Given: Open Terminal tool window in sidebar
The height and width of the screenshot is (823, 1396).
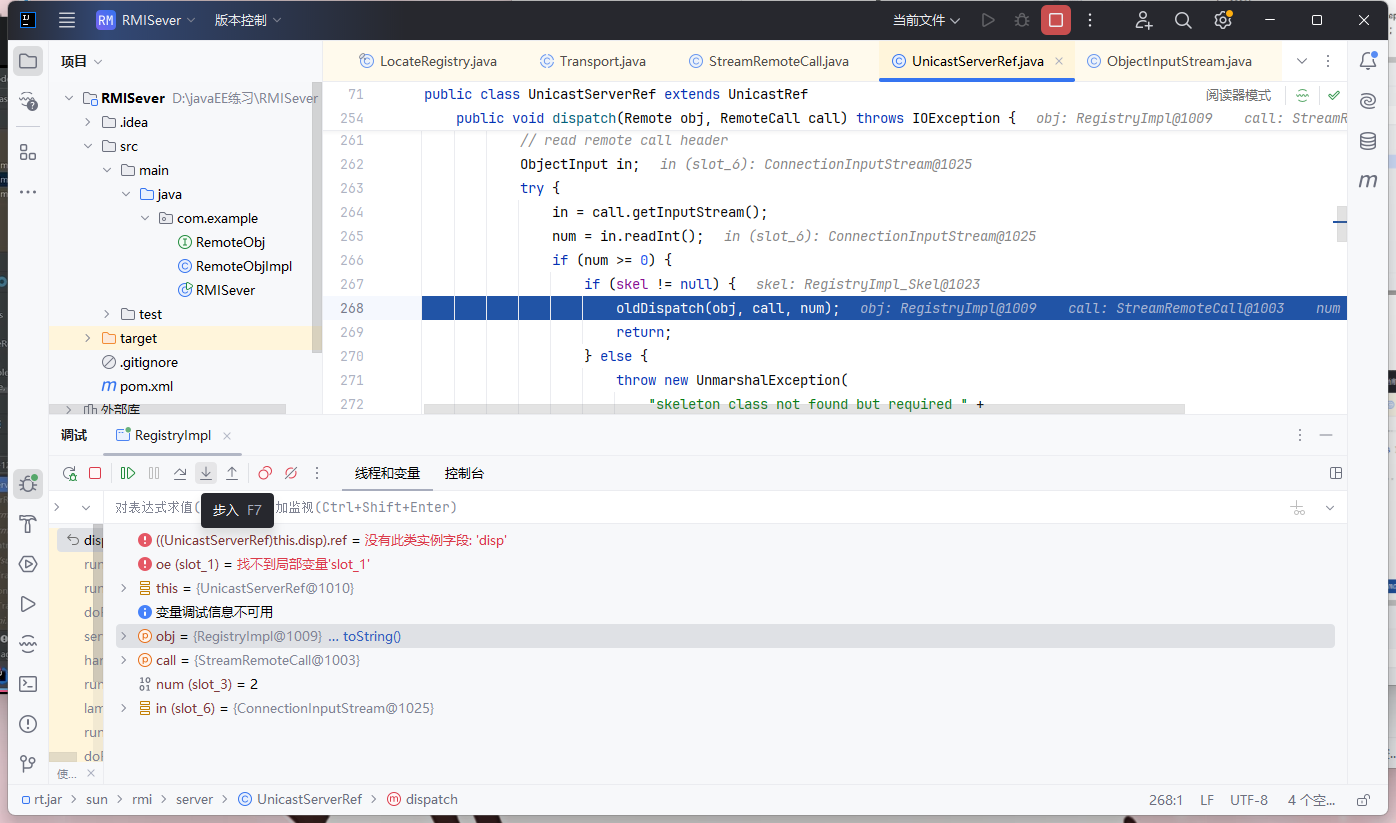Looking at the screenshot, I should click(28, 684).
